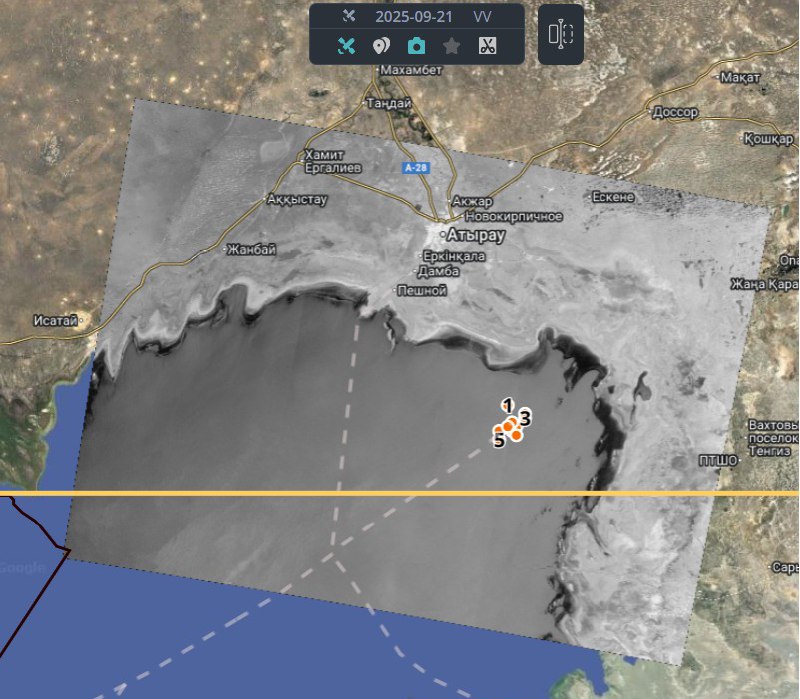This screenshot has height=699, width=800.
Task: Click the star favorite icon
Action: click(x=452, y=46)
